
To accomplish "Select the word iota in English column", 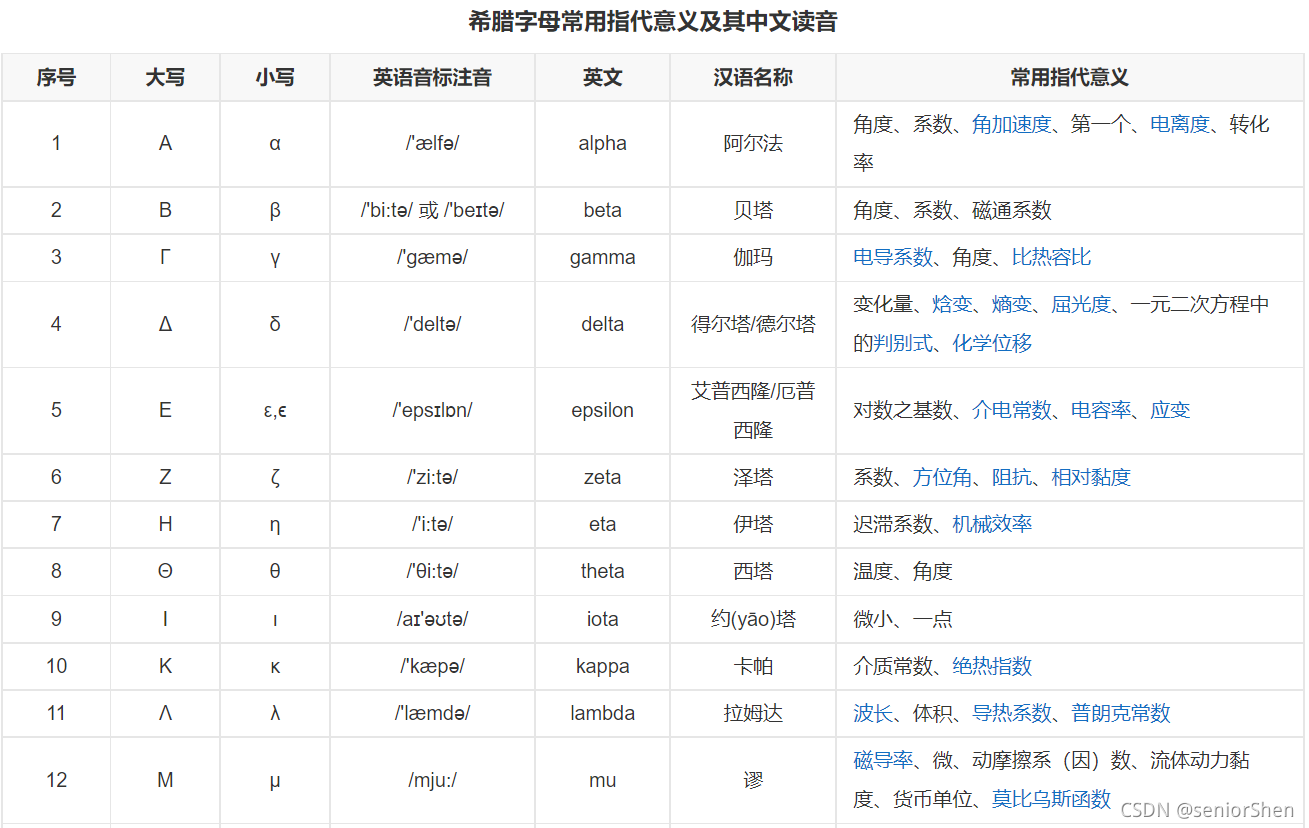I will [603, 619].
